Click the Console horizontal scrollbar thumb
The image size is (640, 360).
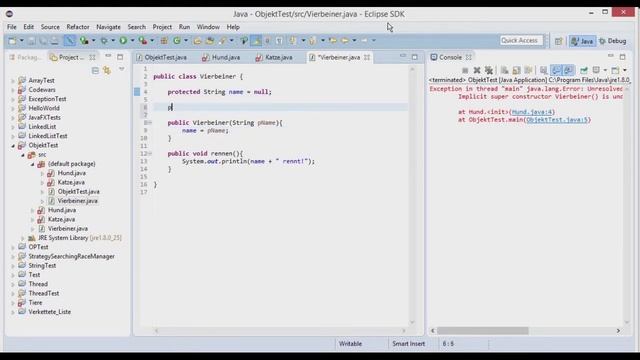click(483, 331)
